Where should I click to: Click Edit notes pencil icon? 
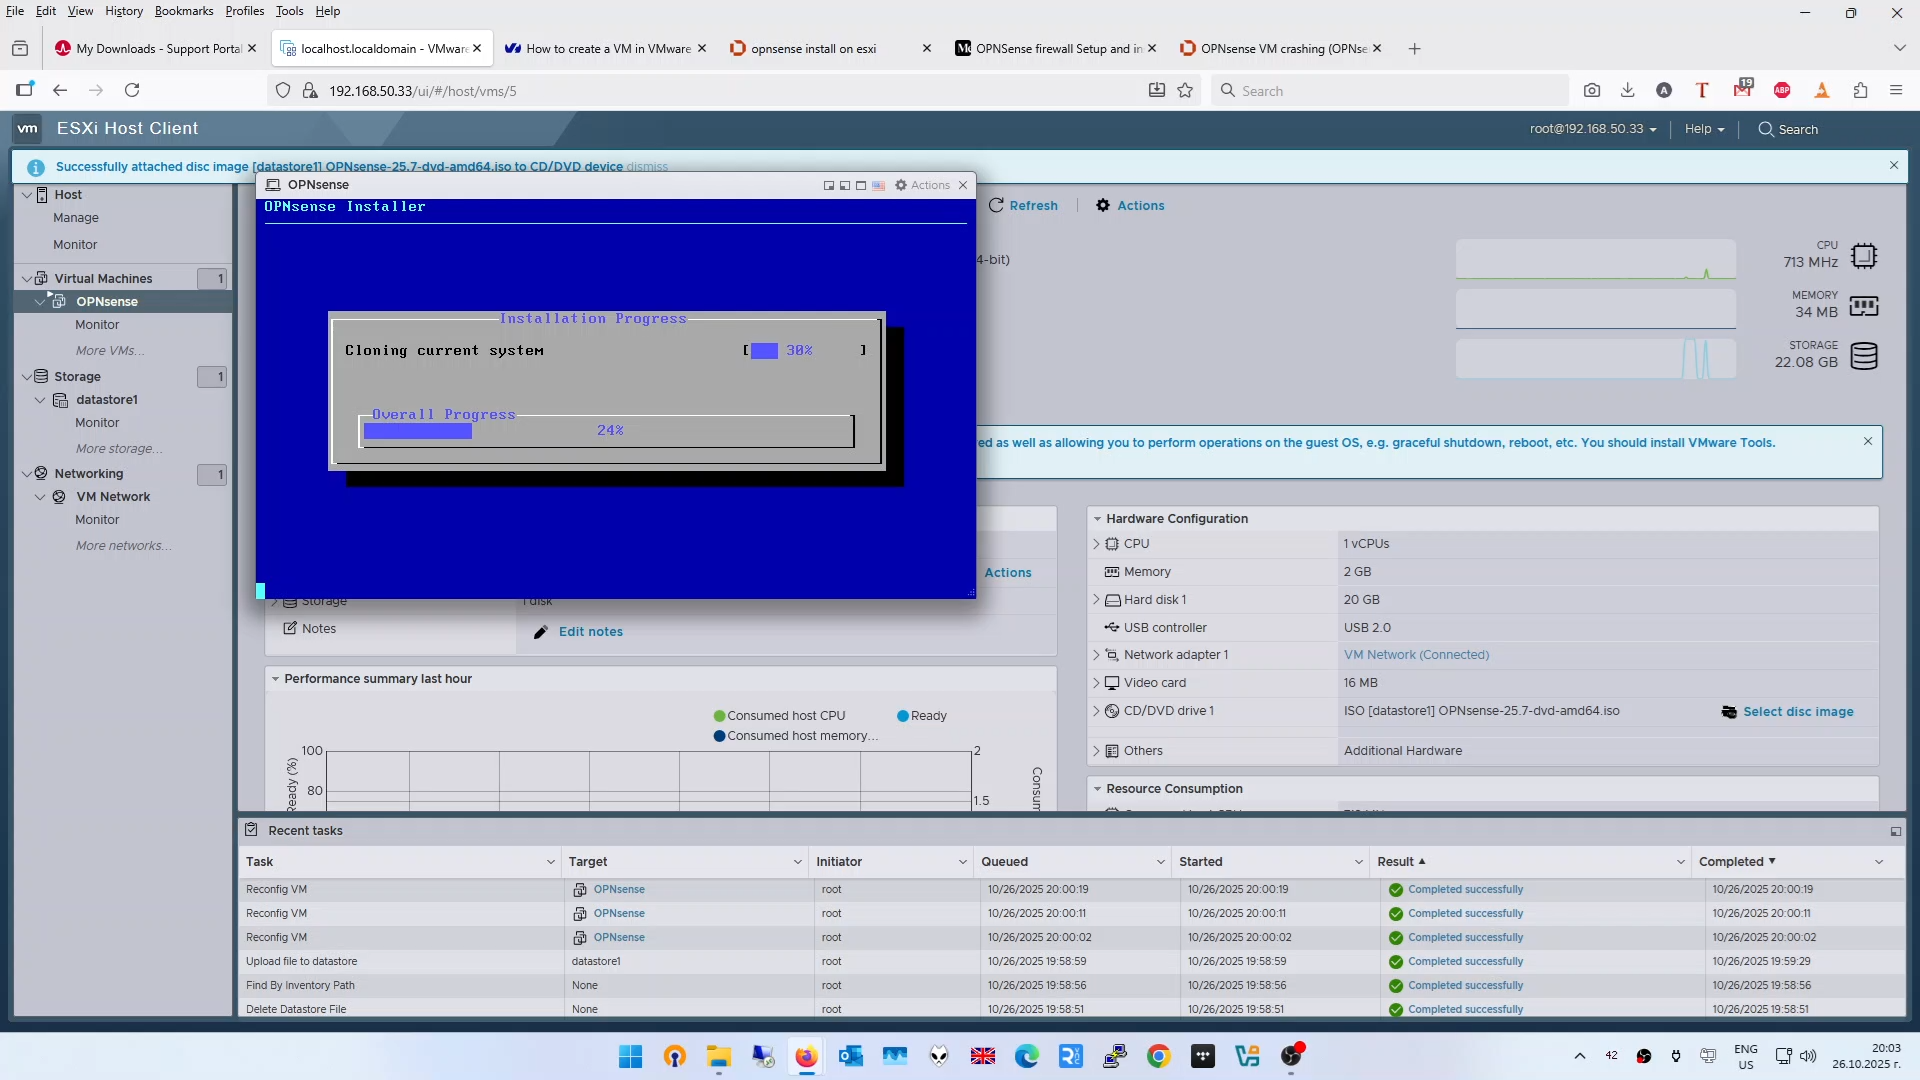pyautogui.click(x=541, y=632)
